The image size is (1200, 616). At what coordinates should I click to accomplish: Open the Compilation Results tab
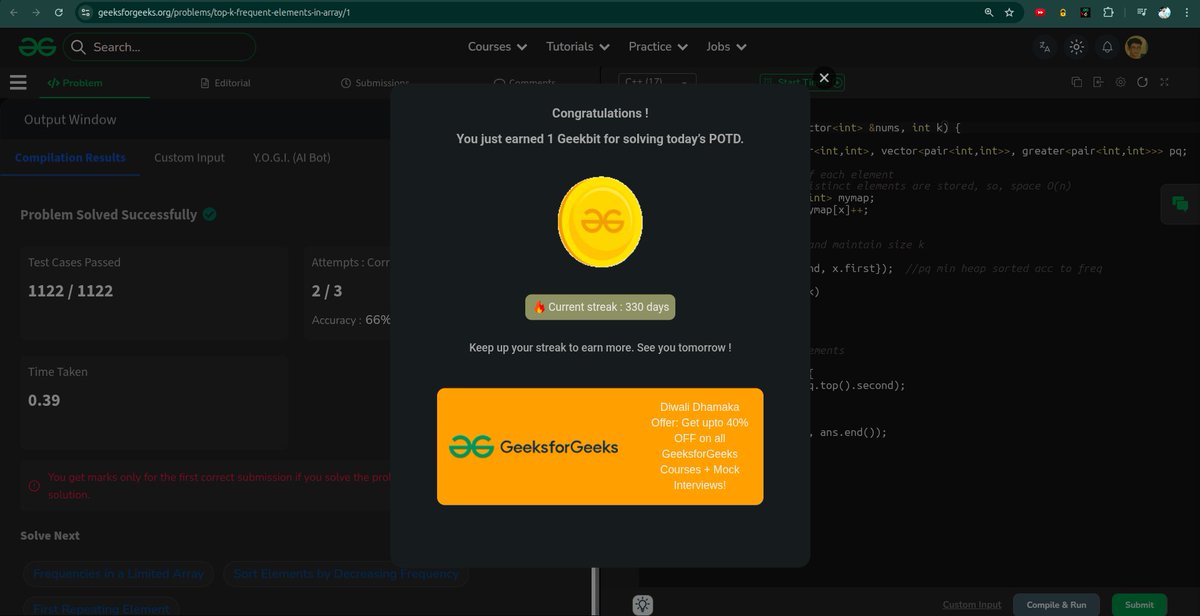pyautogui.click(x=70, y=158)
